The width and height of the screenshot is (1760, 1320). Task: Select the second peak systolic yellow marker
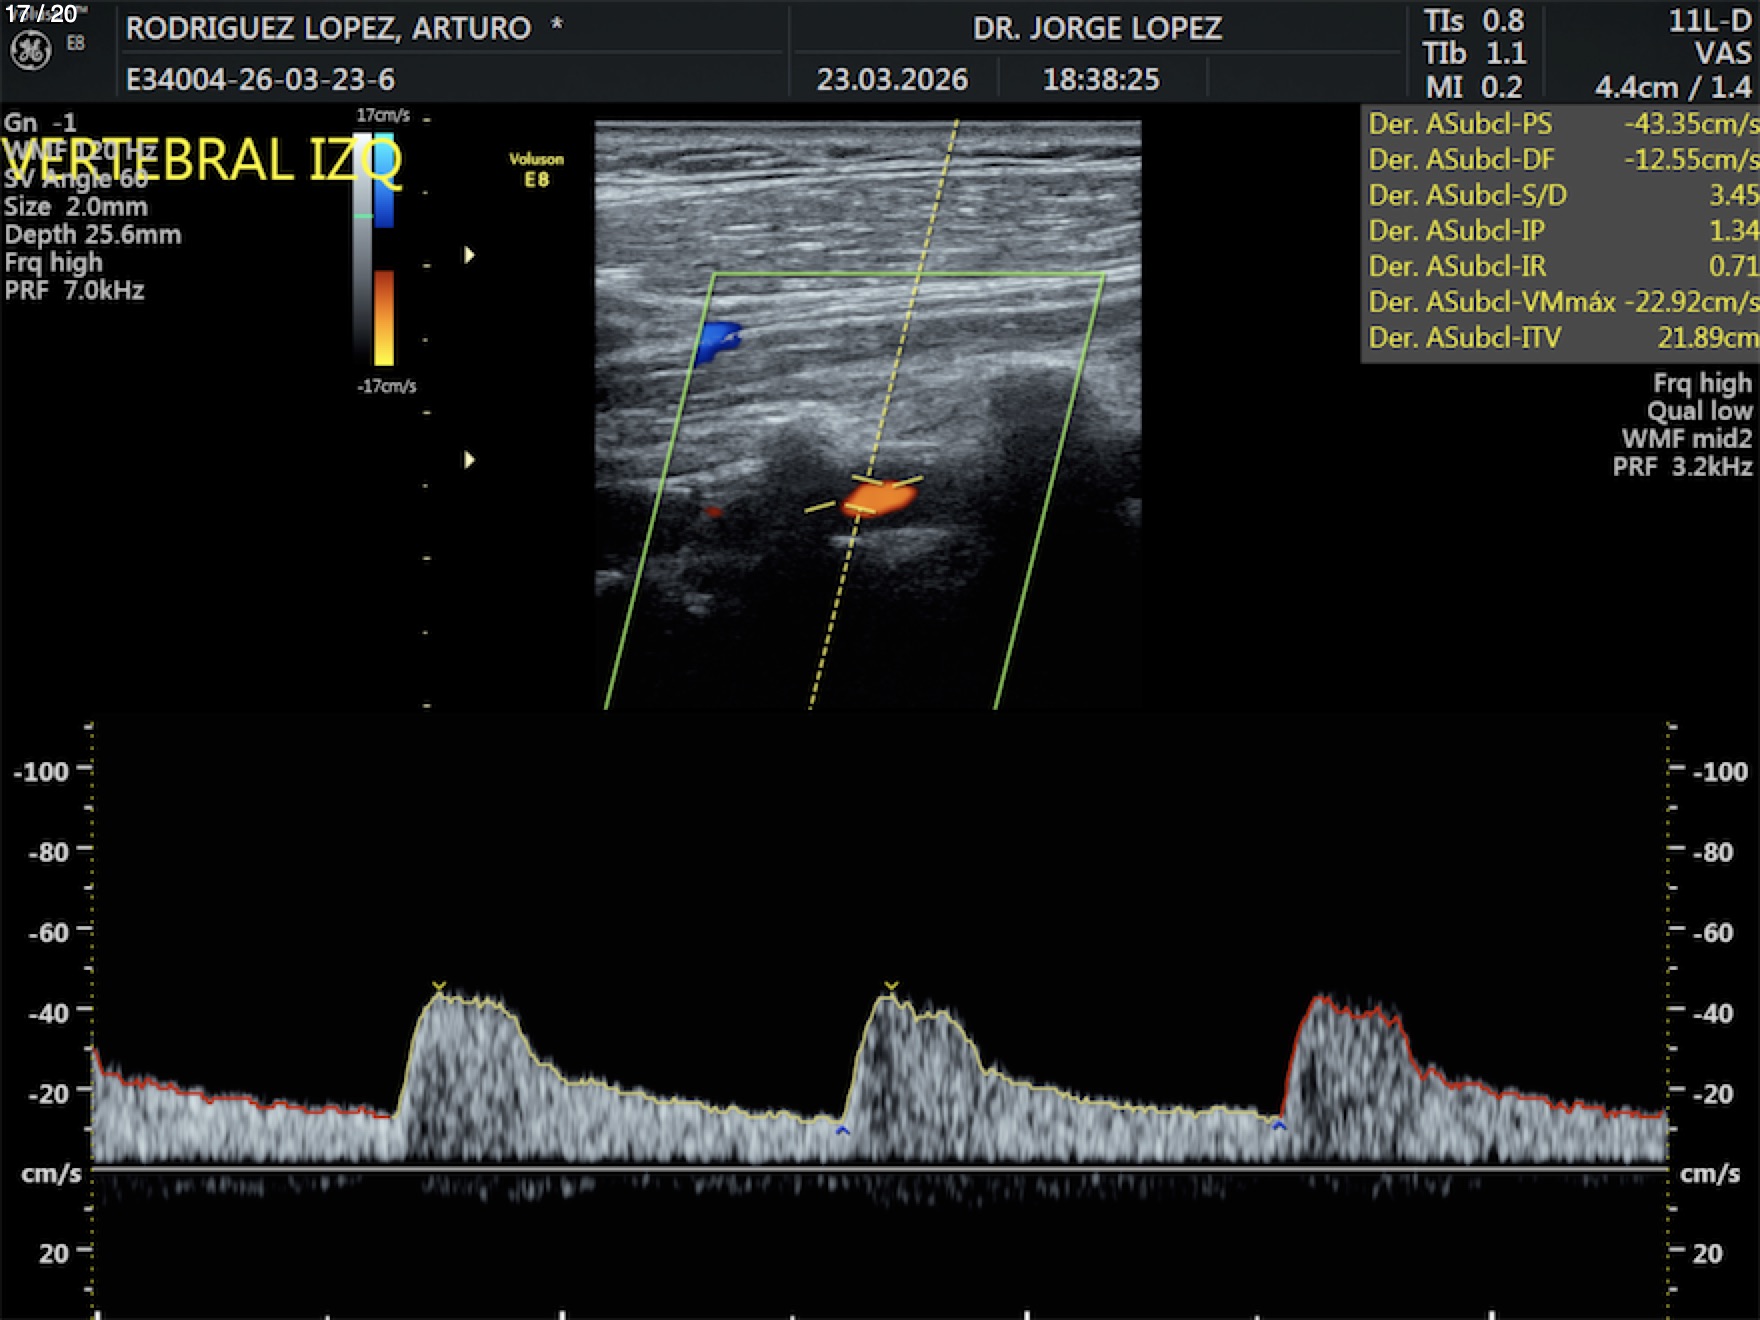click(891, 987)
